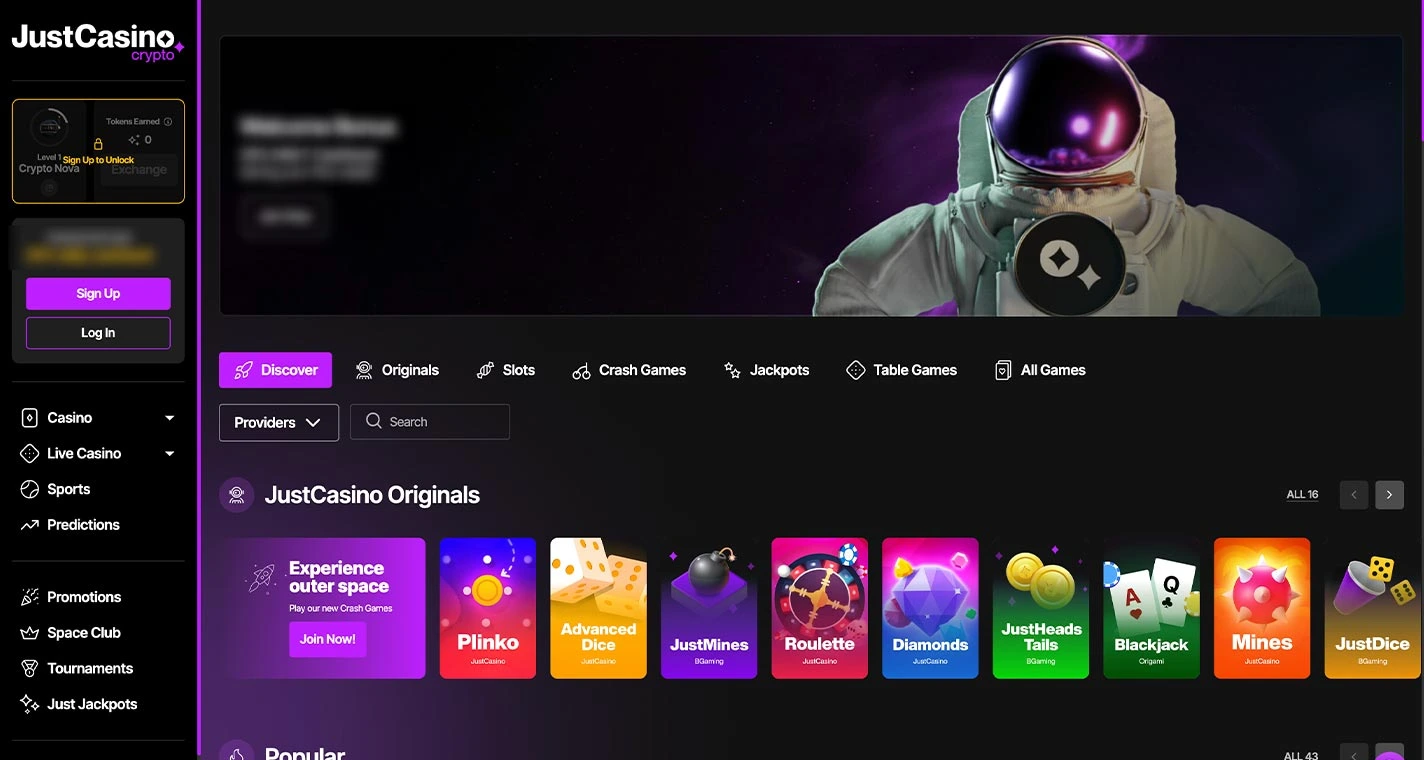The width and height of the screenshot is (1424, 760).
Task: Click the search magnifier icon
Action: click(374, 422)
